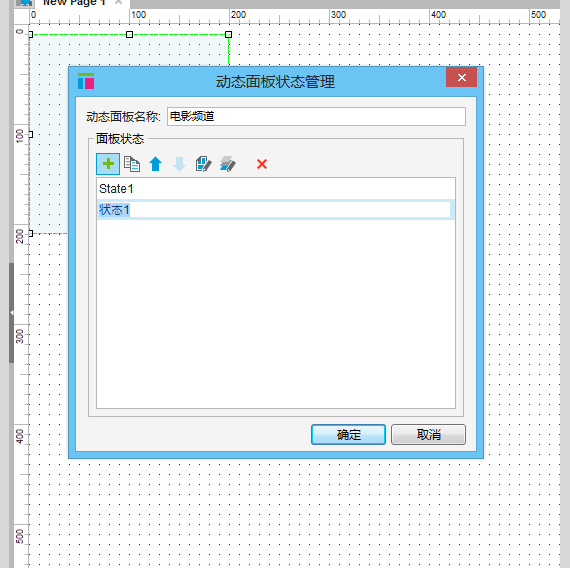Screen dimensions: 570x568
Task: Click the panel's left-middle selection handle
Action: (x=31, y=135)
